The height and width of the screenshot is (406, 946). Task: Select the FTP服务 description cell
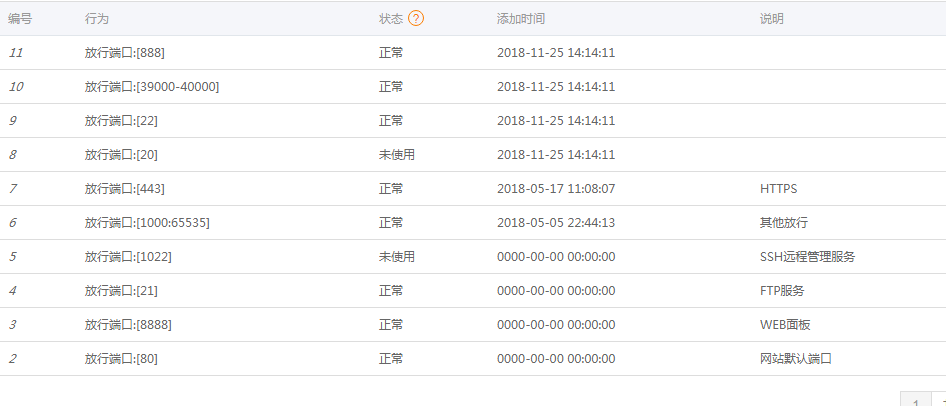click(782, 291)
